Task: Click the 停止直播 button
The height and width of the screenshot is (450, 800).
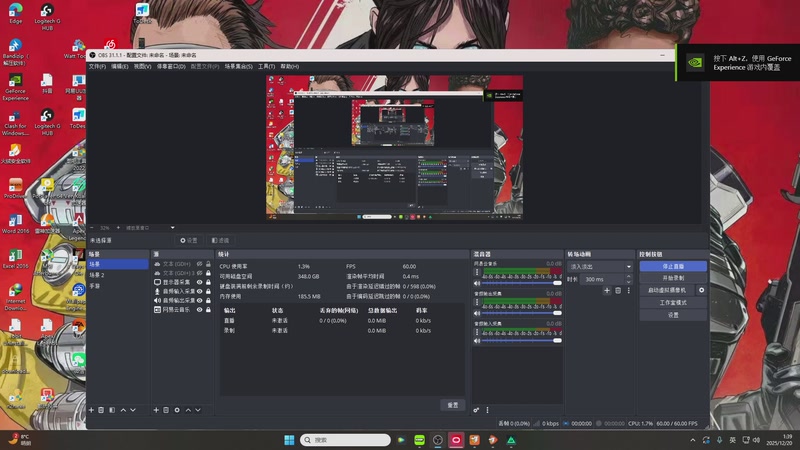Action: click(673, 266)
